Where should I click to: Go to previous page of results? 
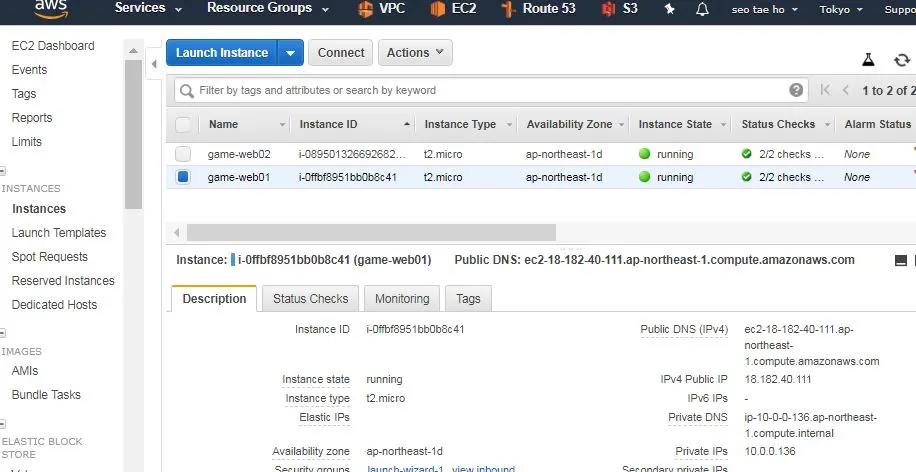(x=845, y=90)
